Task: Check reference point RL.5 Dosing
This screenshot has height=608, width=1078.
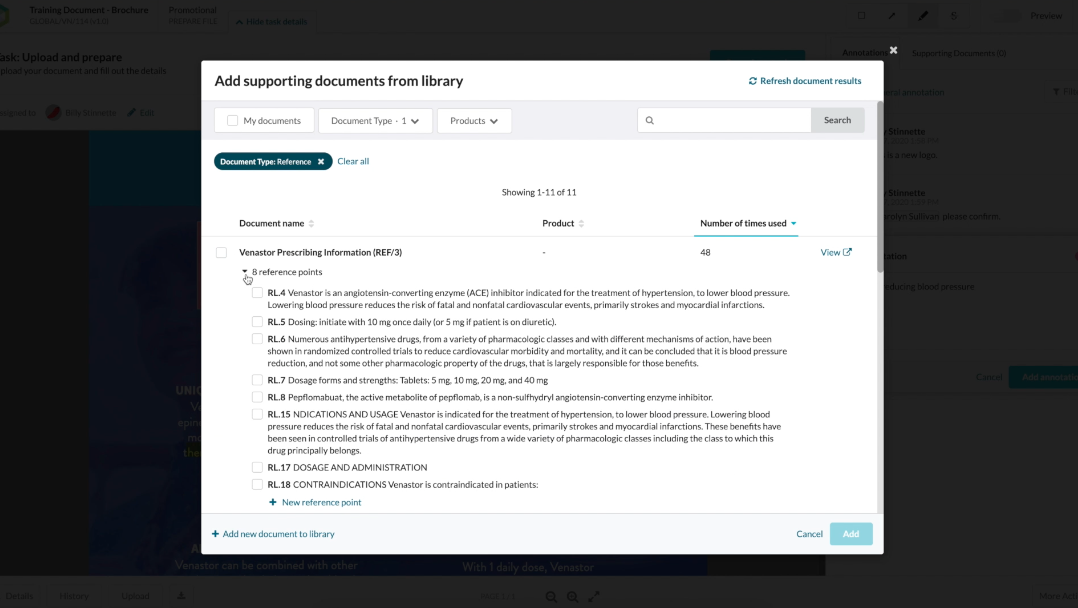Action: 257,322
